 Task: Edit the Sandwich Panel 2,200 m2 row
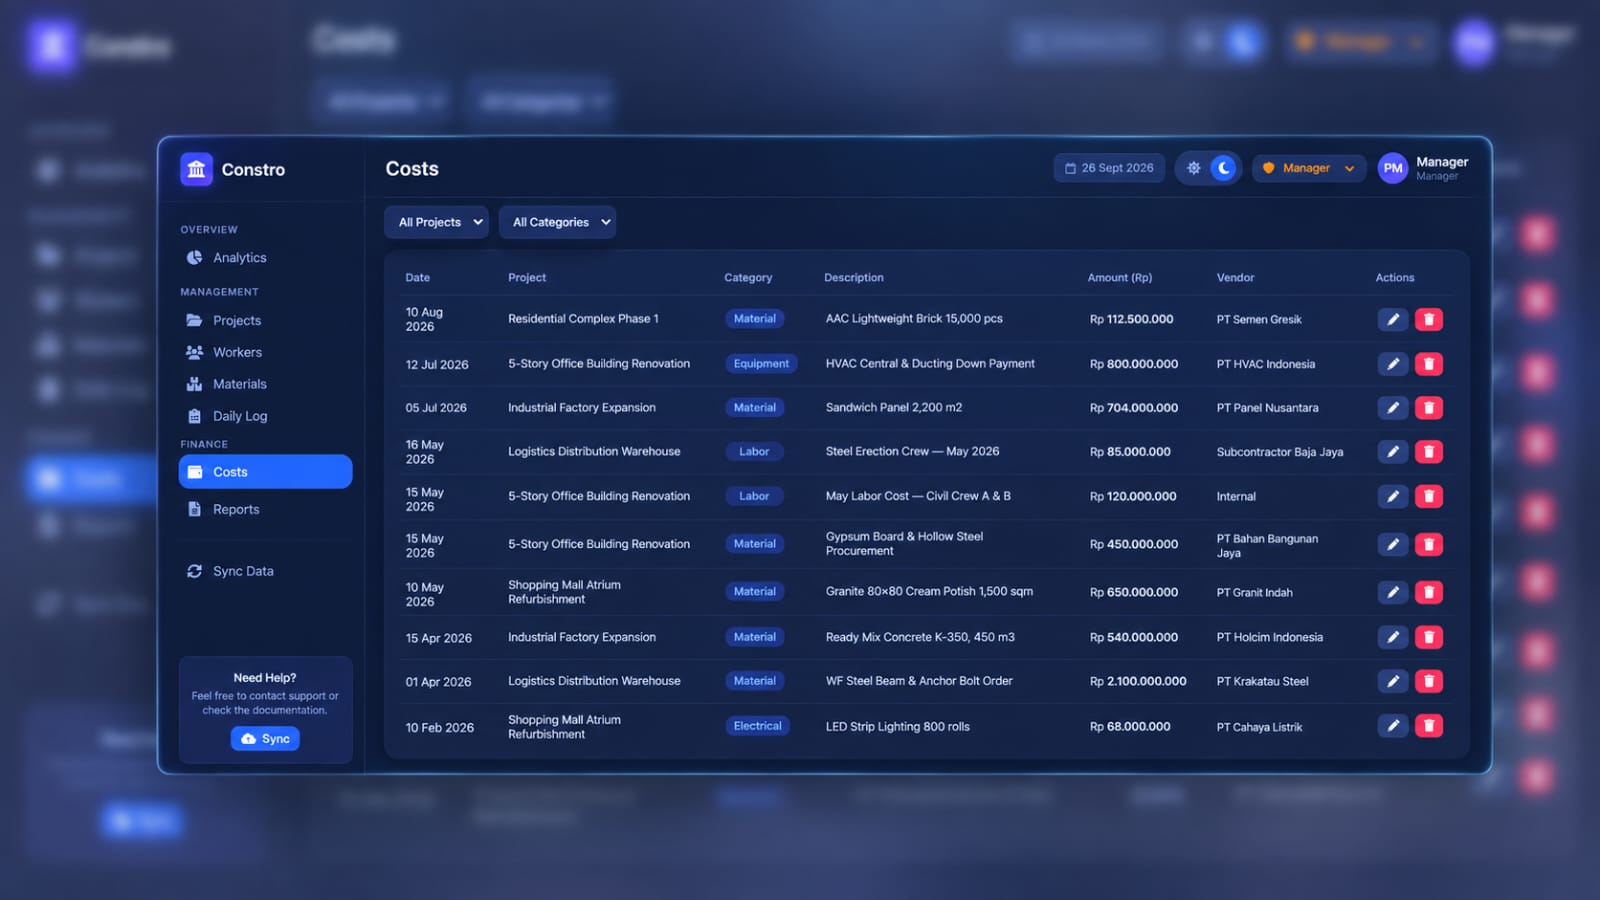tap(1393, 408)
